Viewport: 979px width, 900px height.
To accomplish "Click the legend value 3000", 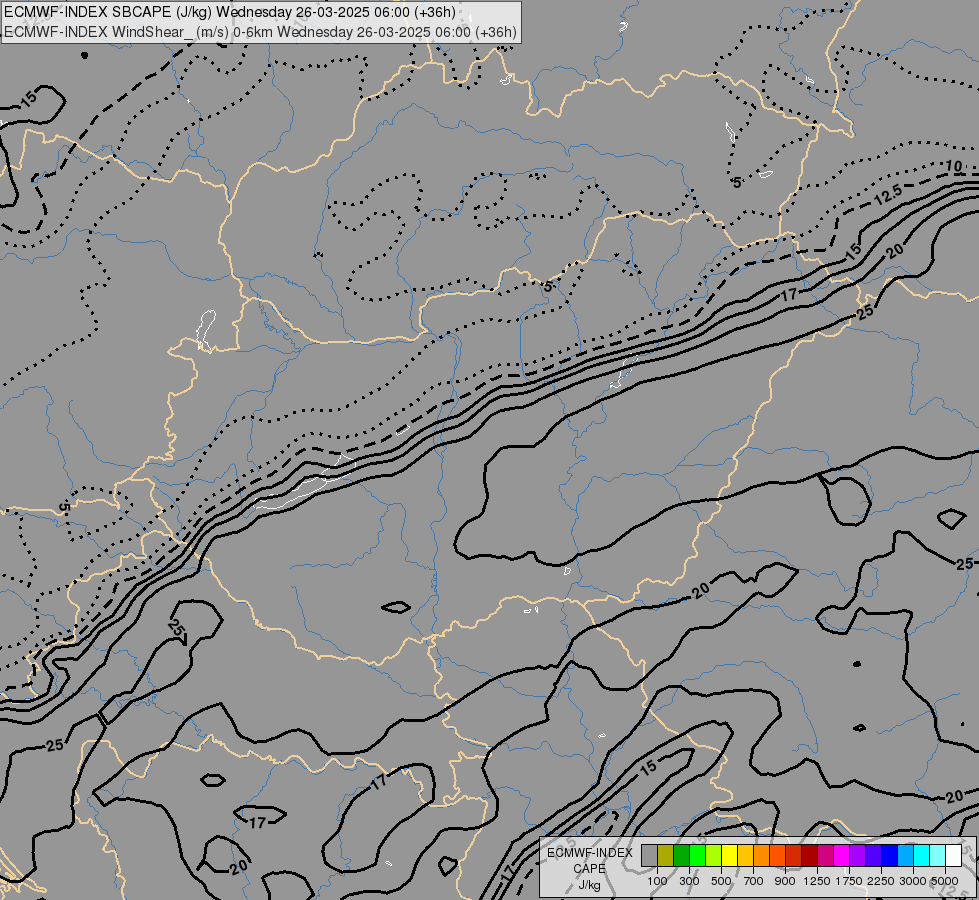I will pyautogui.click(x=913, y=881).
